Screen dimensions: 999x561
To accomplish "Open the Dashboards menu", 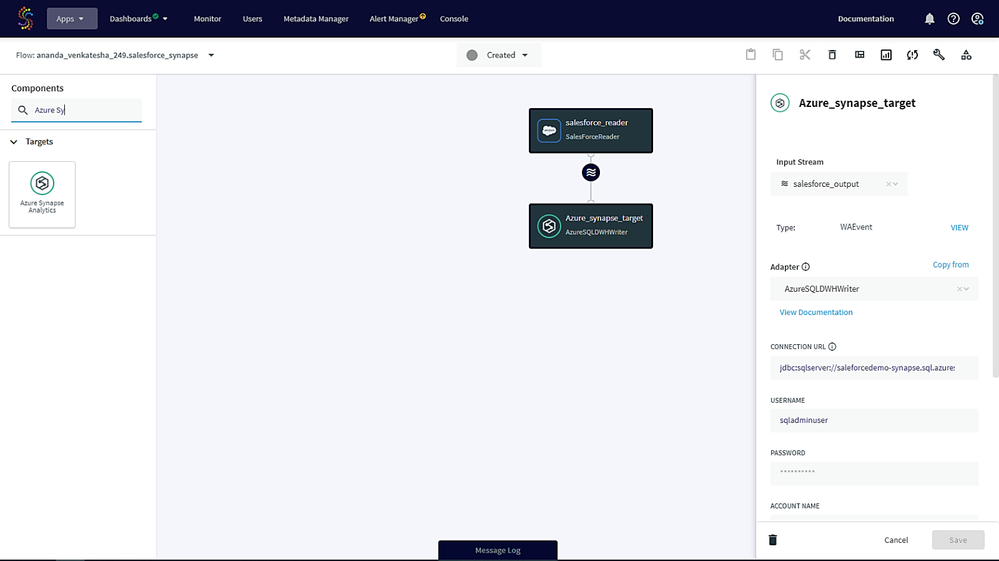I will coord(138,18).
